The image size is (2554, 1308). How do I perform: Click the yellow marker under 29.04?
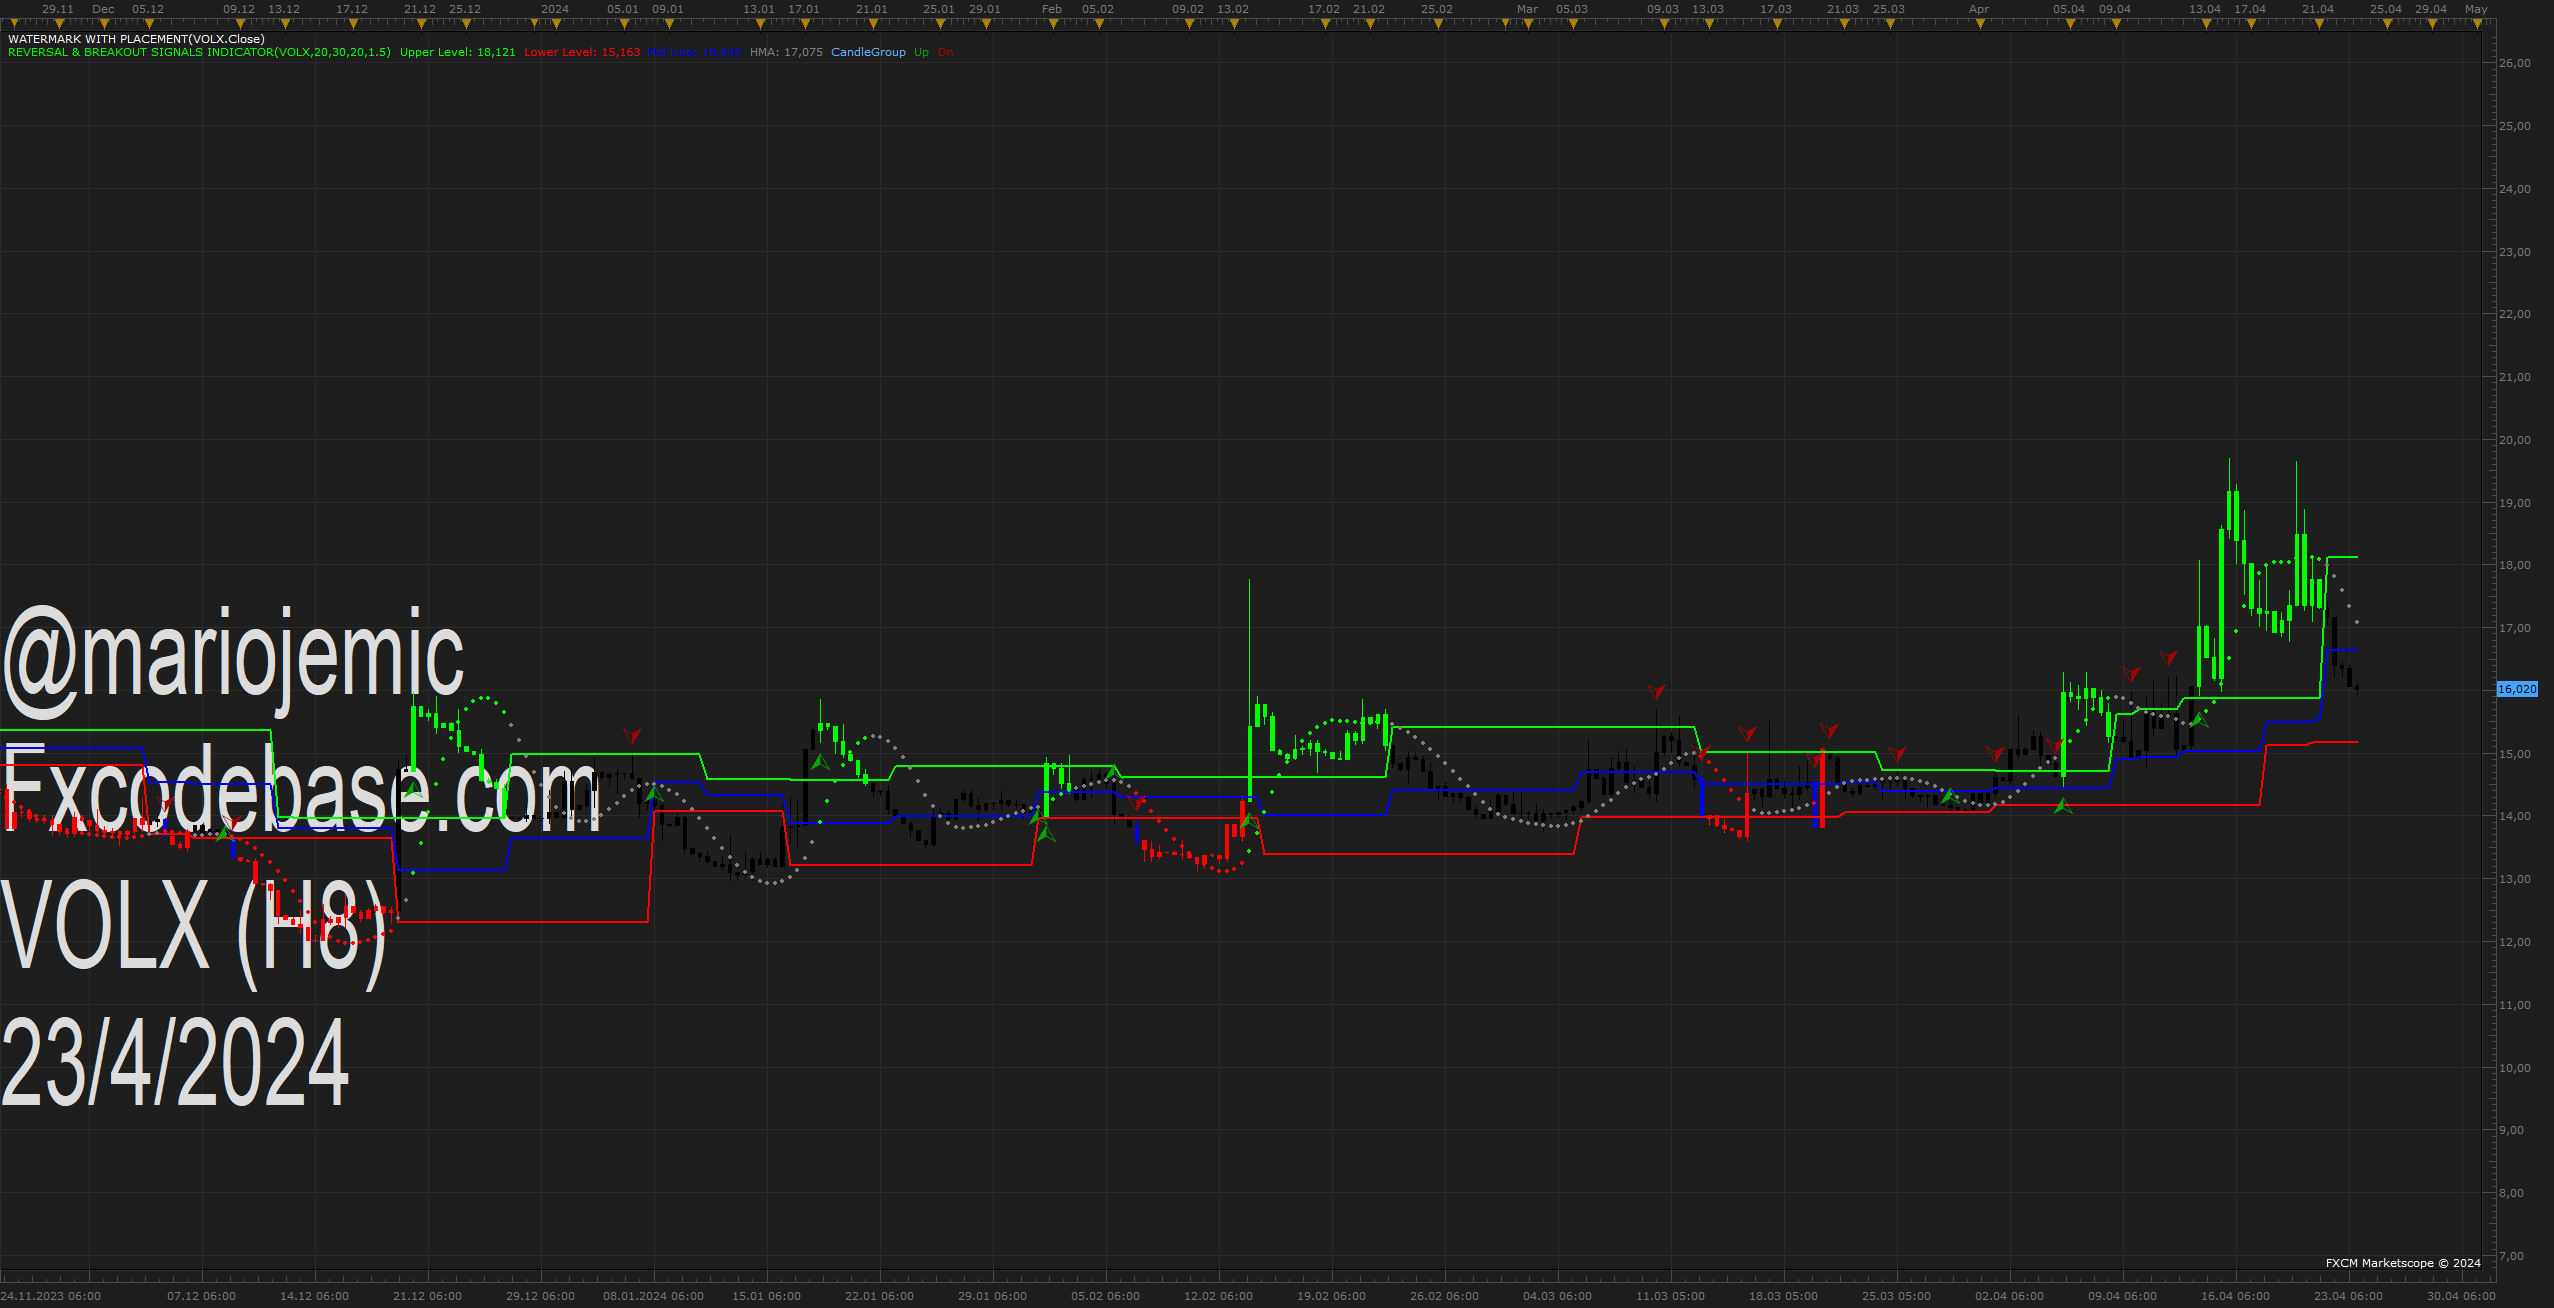[2432, 23]
